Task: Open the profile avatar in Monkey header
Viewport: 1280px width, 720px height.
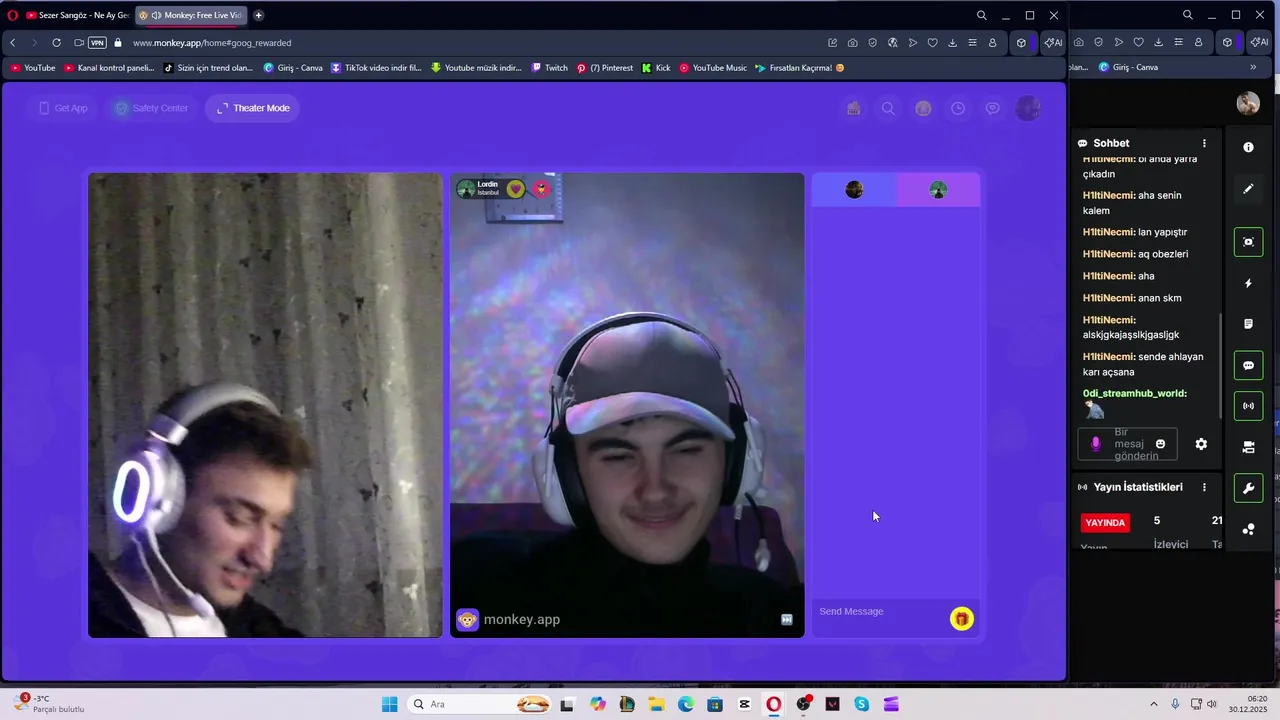Action: pyautogui.click(x=1028, y=108)
